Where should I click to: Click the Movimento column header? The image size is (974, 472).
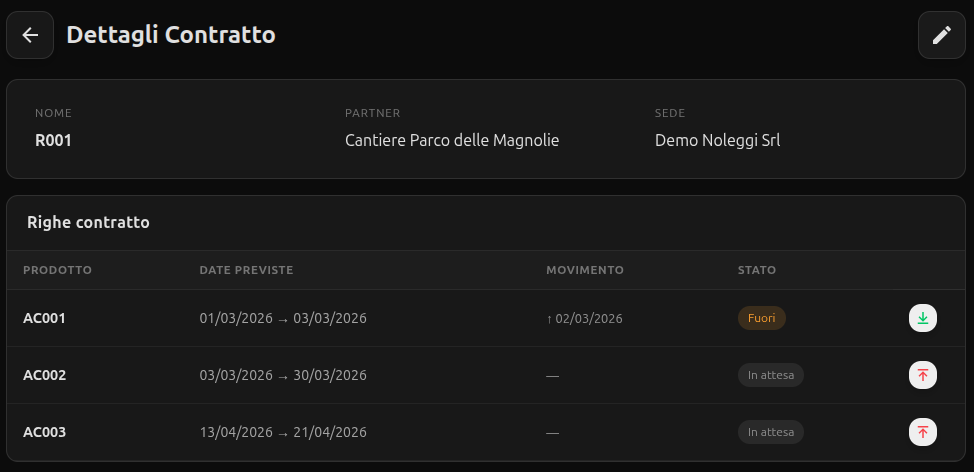(584, 270)
